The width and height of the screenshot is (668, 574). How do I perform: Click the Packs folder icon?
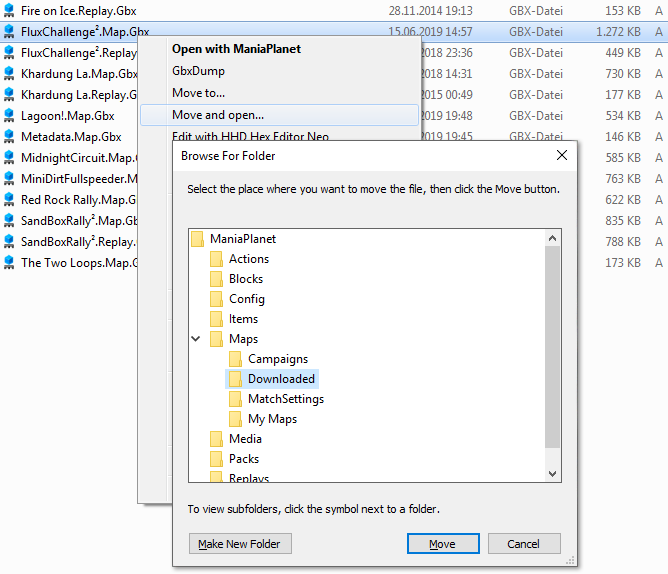click(216, 459)
